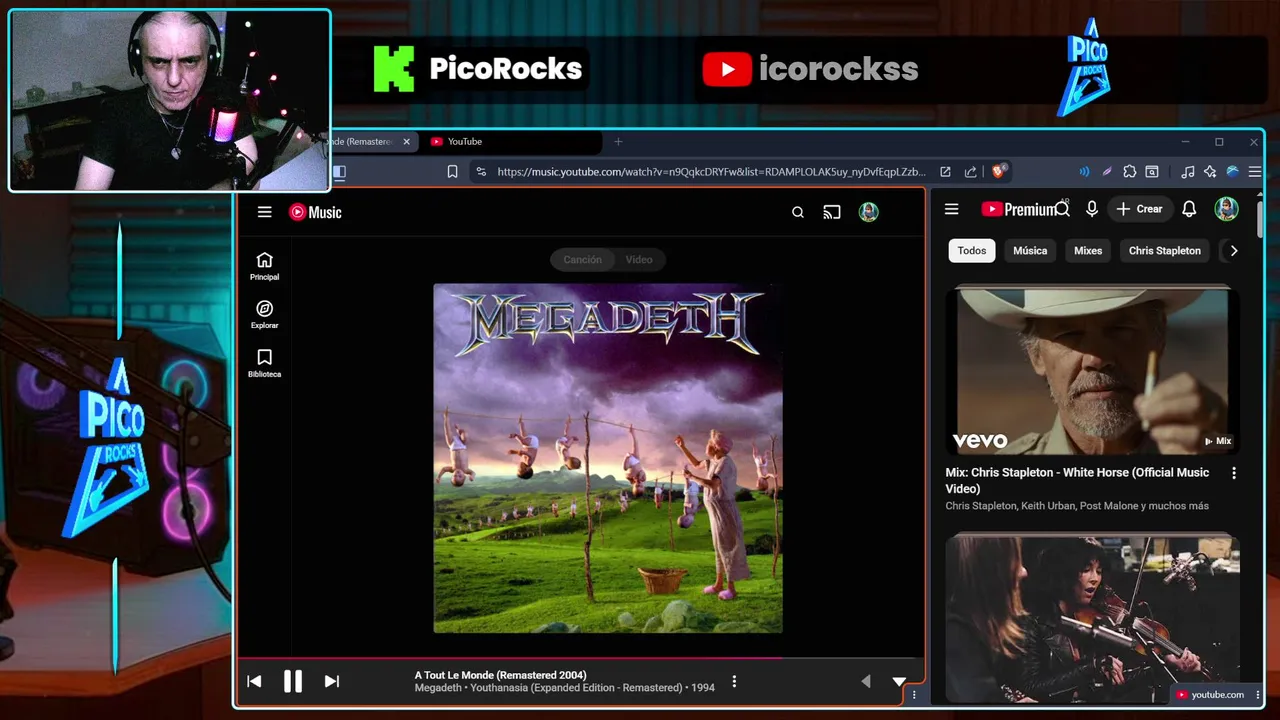
Task: Open the YouTube Music hamburger menu
Action: click(264, 212)
